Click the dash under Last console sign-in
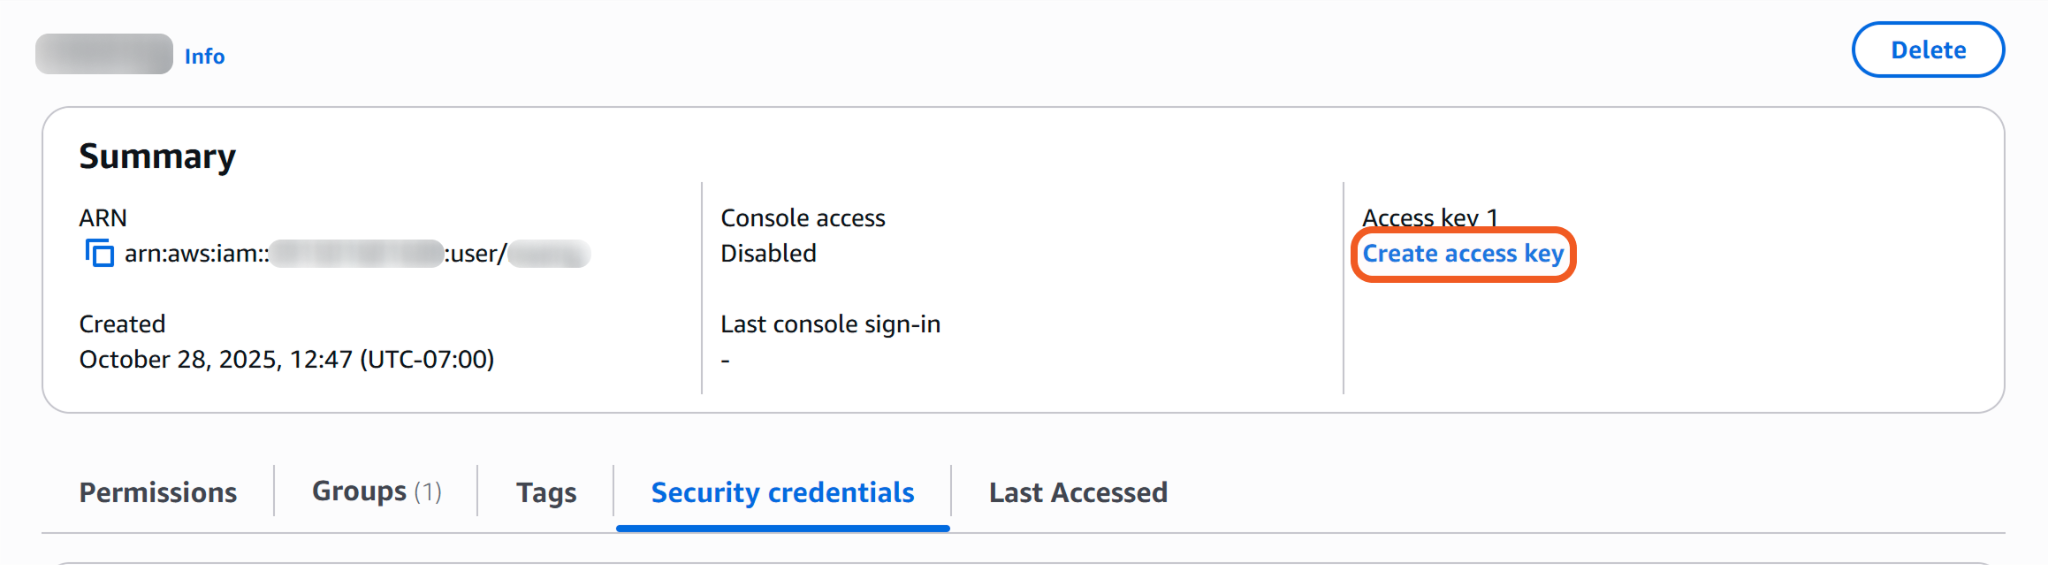Image resolution: width=2048 pixels, height=565 pixels. coord(725,360)
